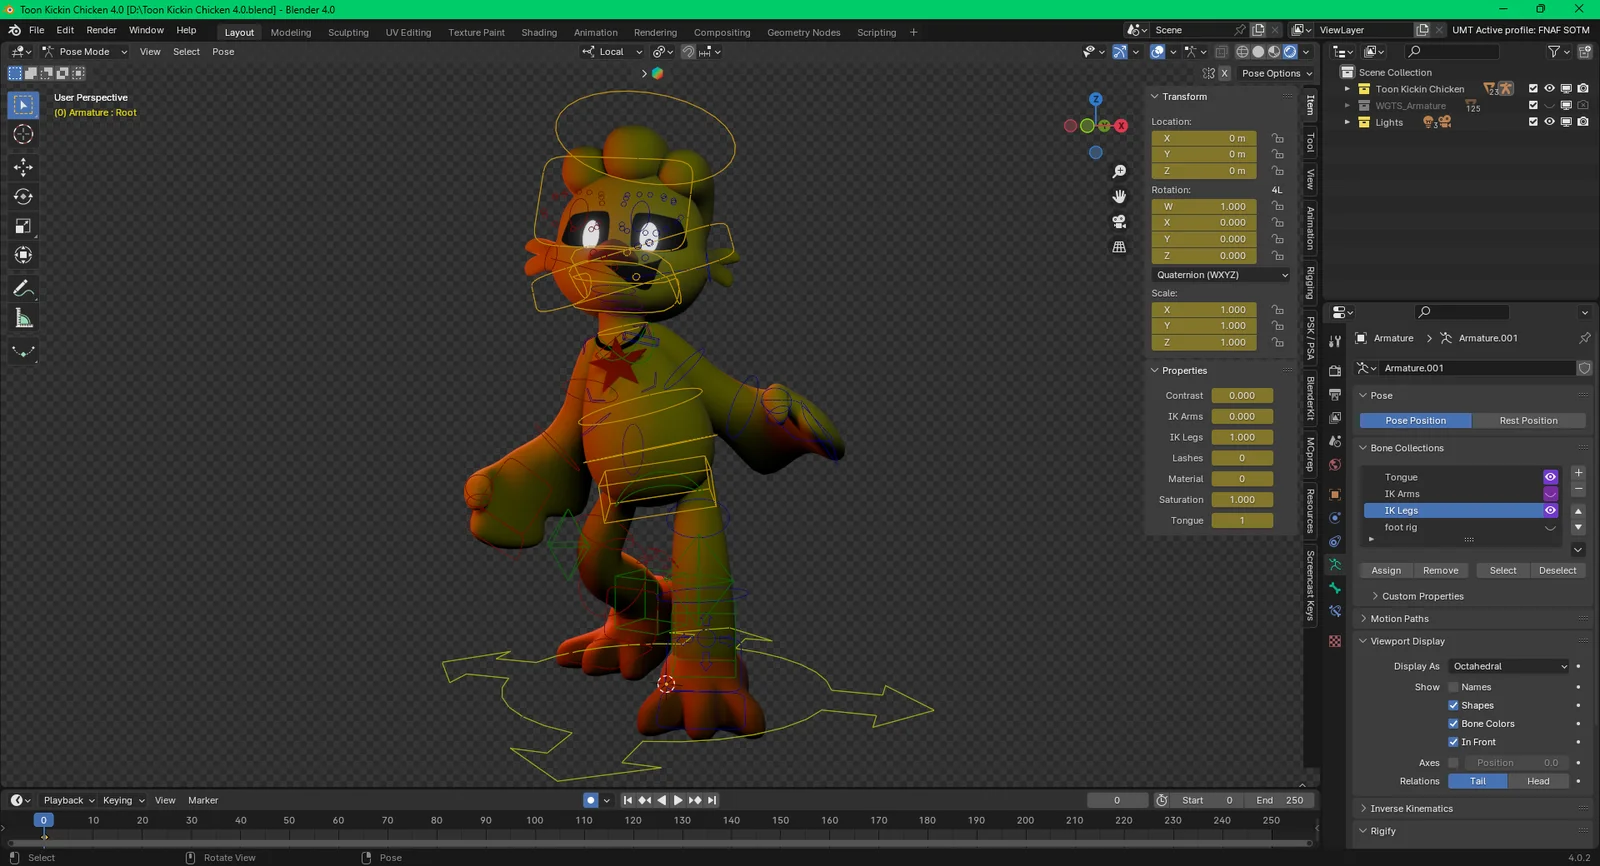Open the Rigging sidebar tab
The image size is (1600, 866).
click(1310, 282)
